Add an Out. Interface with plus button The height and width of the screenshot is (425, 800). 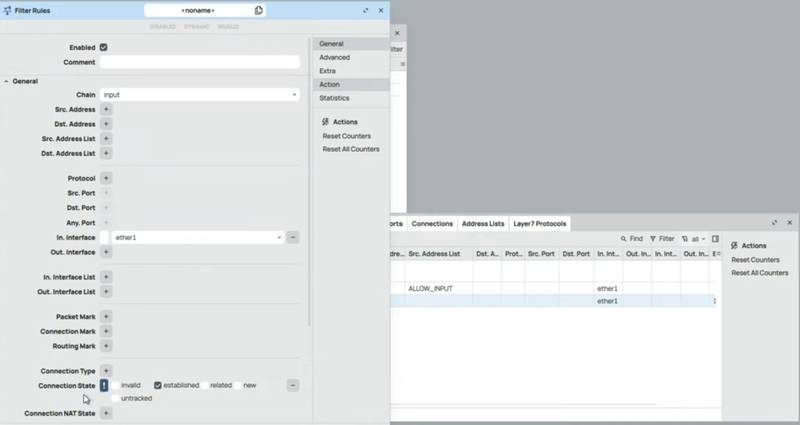106,252
